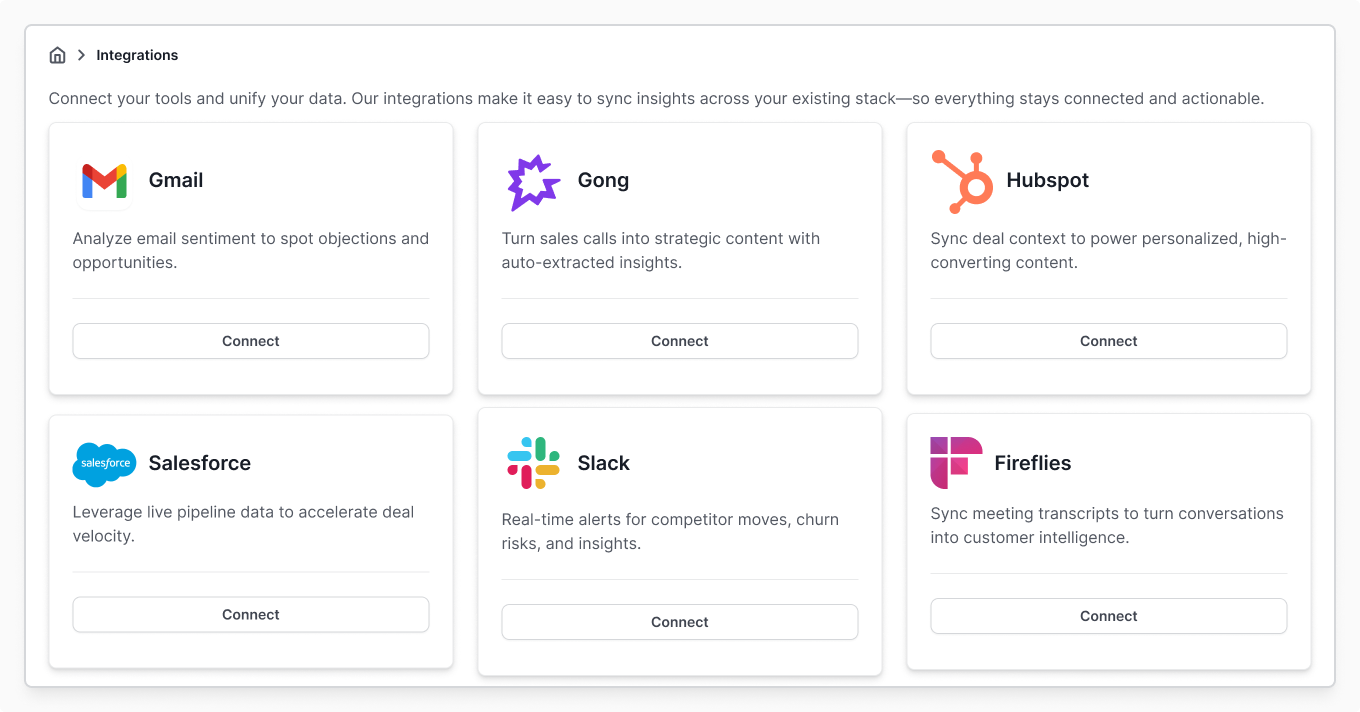
Task: Click the Slack description text
Action: (670, 532)
